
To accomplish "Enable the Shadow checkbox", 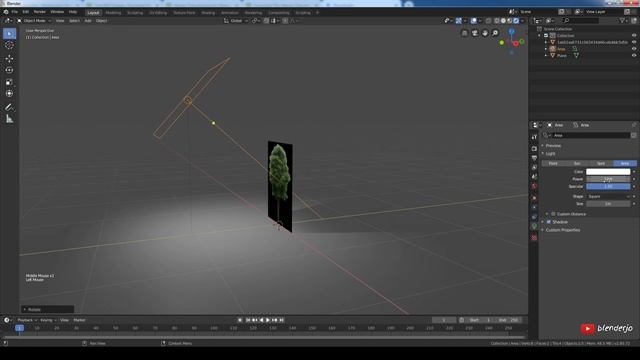I will 549,222.
